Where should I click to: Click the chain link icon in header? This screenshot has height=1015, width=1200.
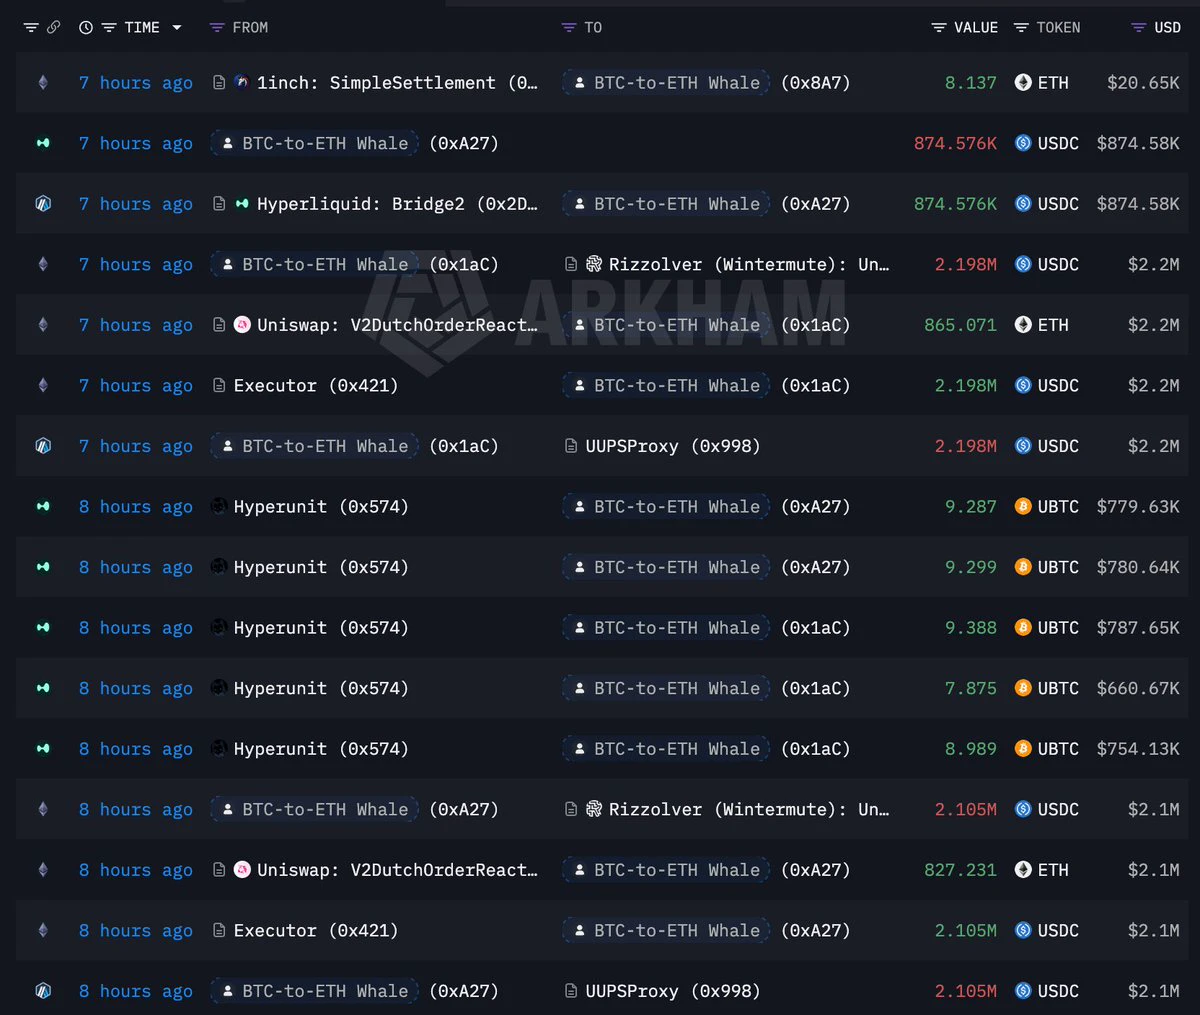pos(53,28)
